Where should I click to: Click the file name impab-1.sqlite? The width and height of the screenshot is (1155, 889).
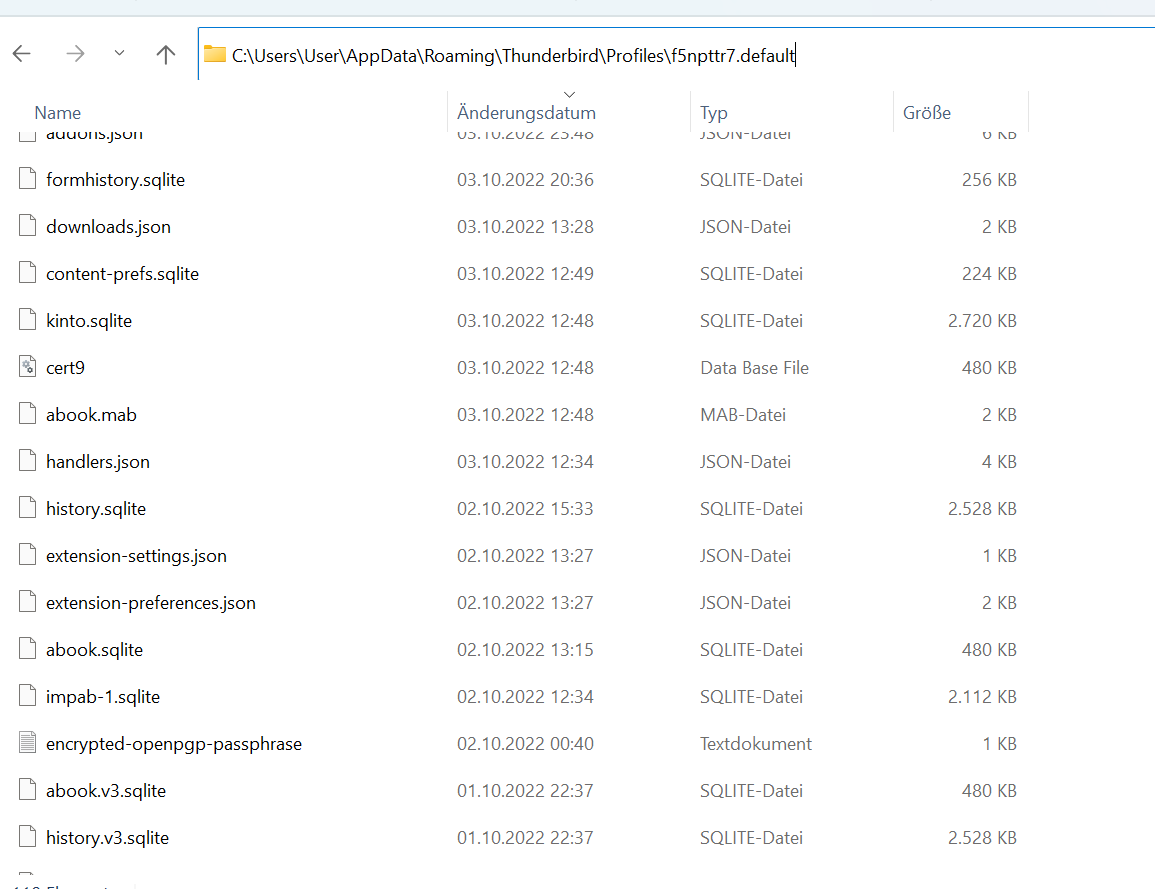(x=103, y=697)
